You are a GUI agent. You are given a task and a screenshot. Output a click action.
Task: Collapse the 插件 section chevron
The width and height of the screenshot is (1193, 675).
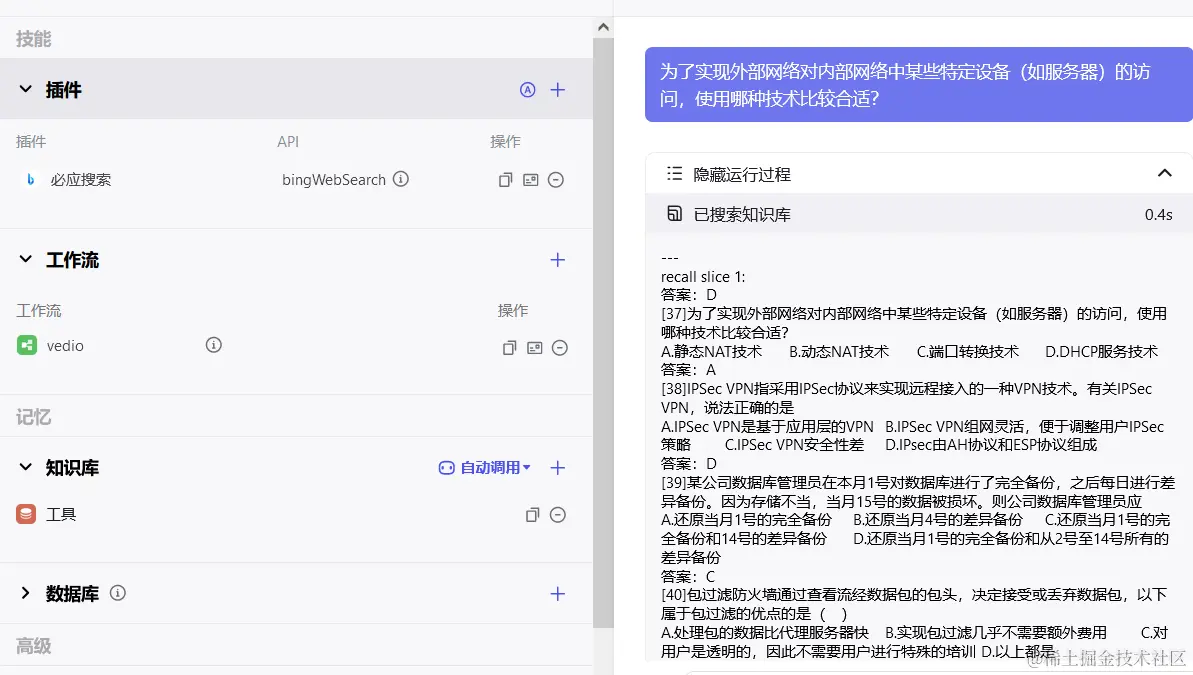(x=25, y=89)
